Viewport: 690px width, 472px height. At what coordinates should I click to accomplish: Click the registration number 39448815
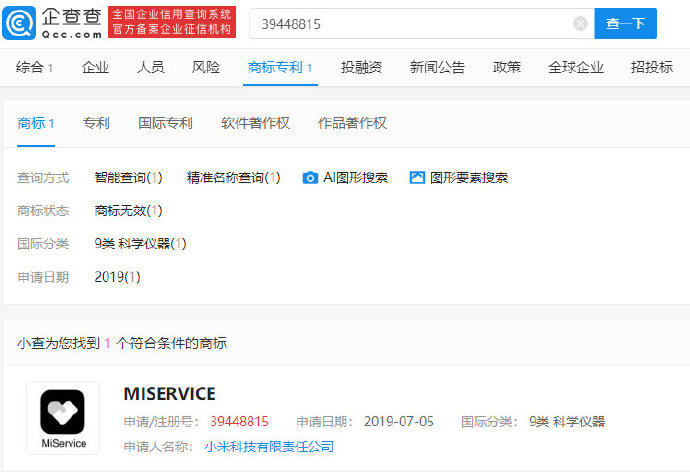[239, 421]
